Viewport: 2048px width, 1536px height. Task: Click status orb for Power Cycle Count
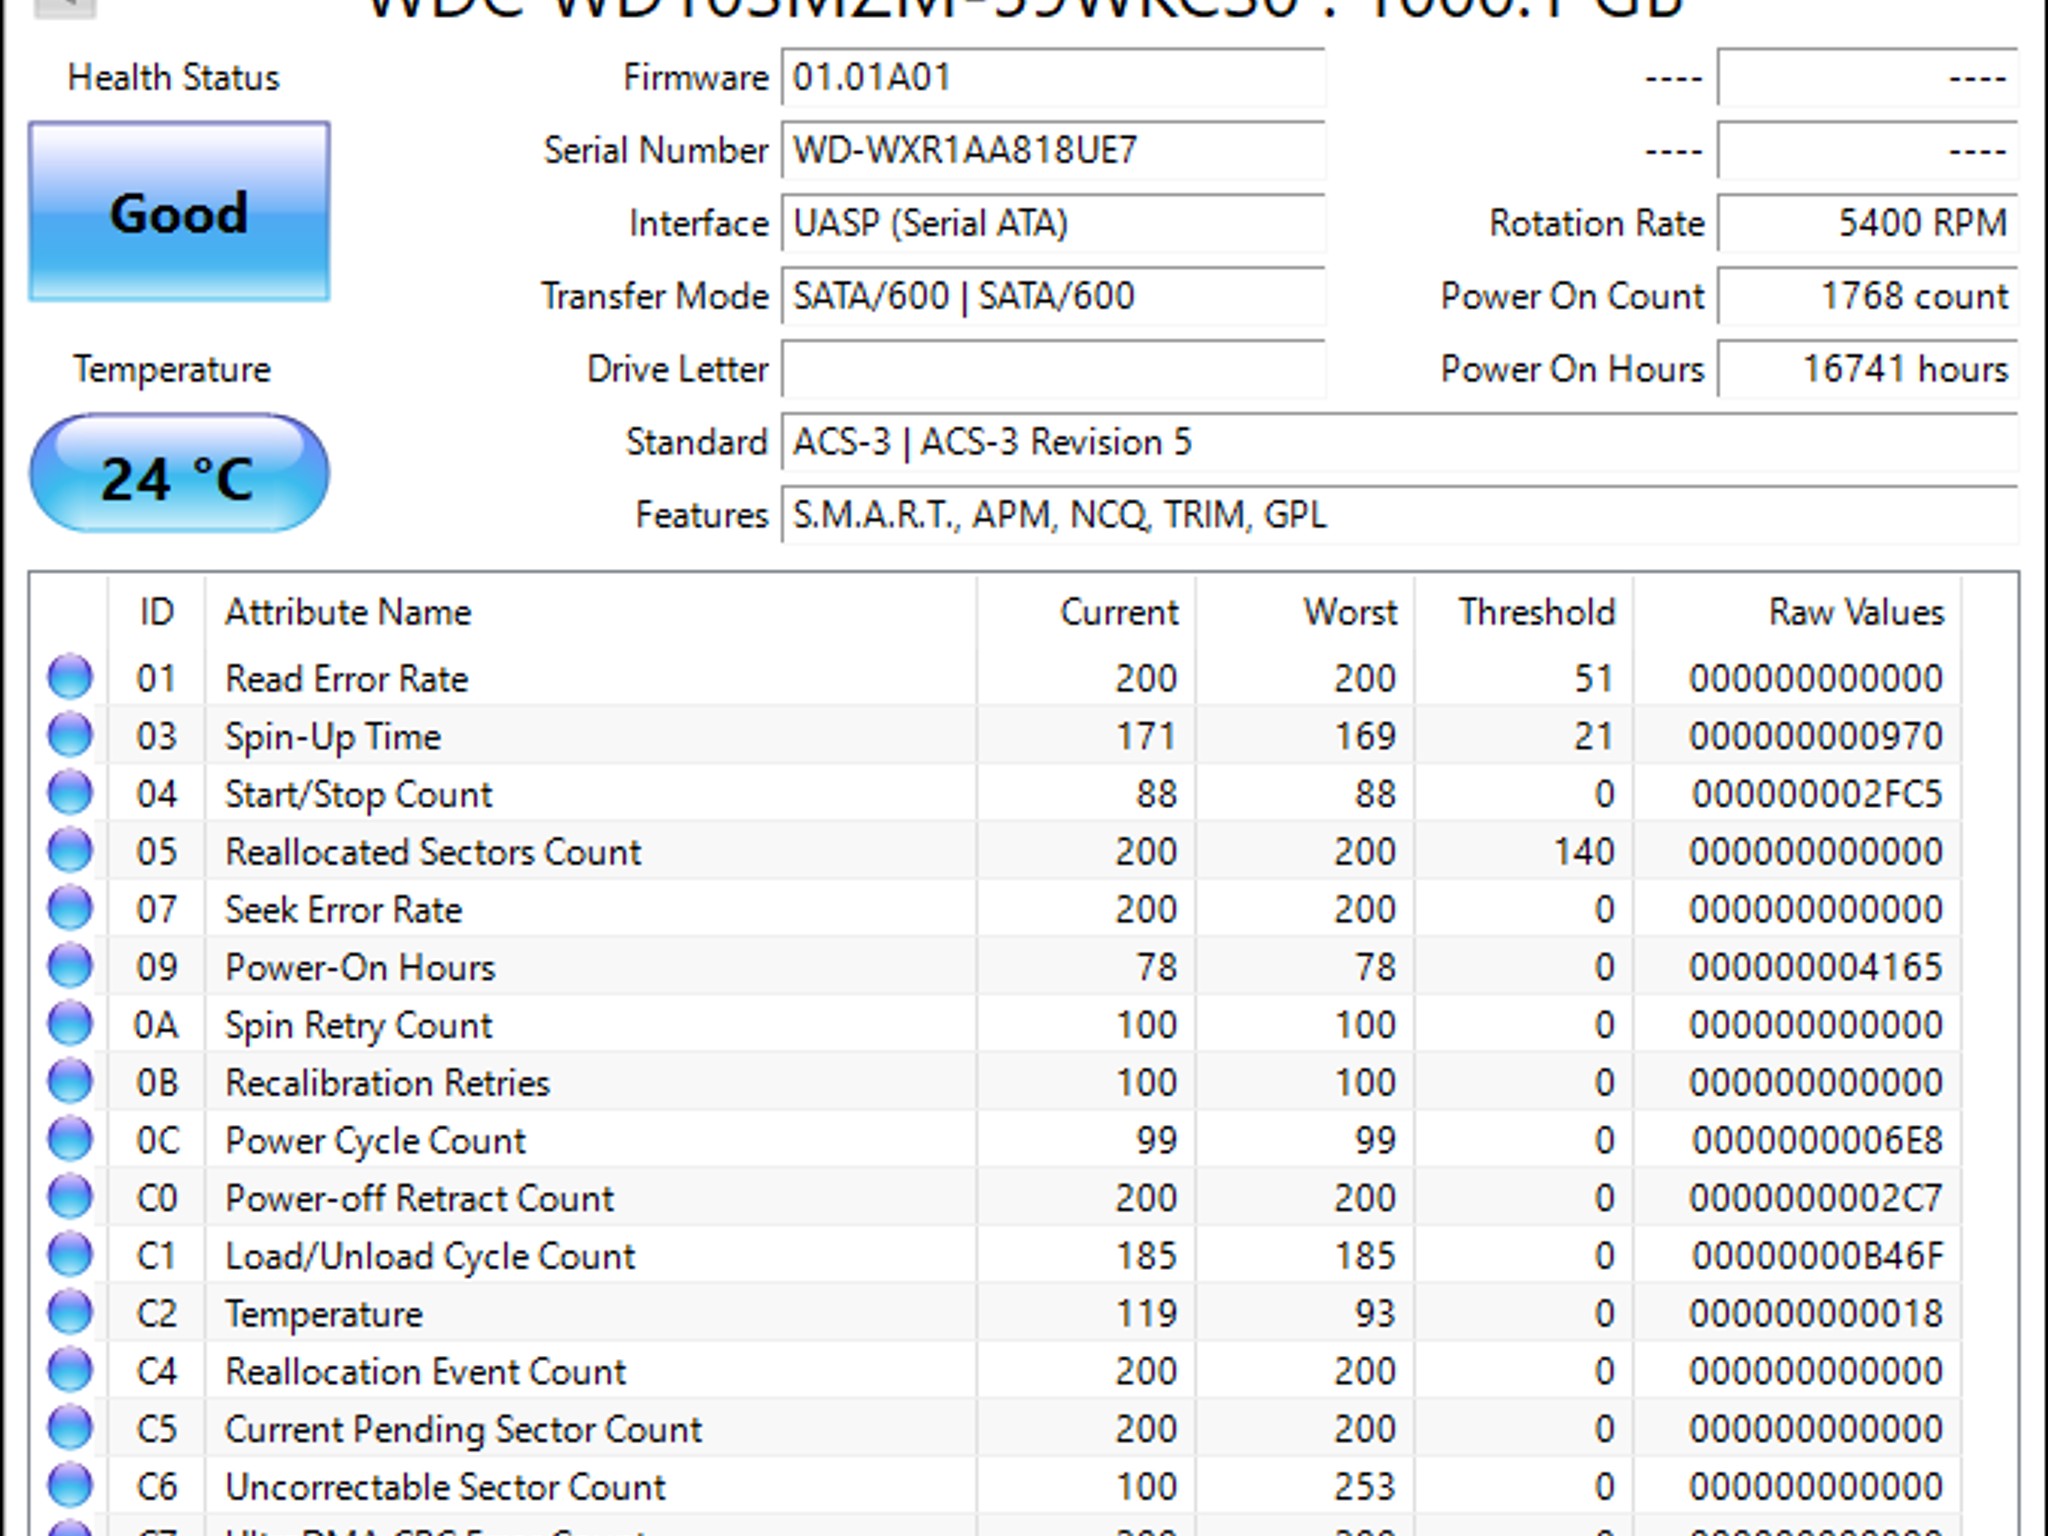click(x=70, y=1139)
